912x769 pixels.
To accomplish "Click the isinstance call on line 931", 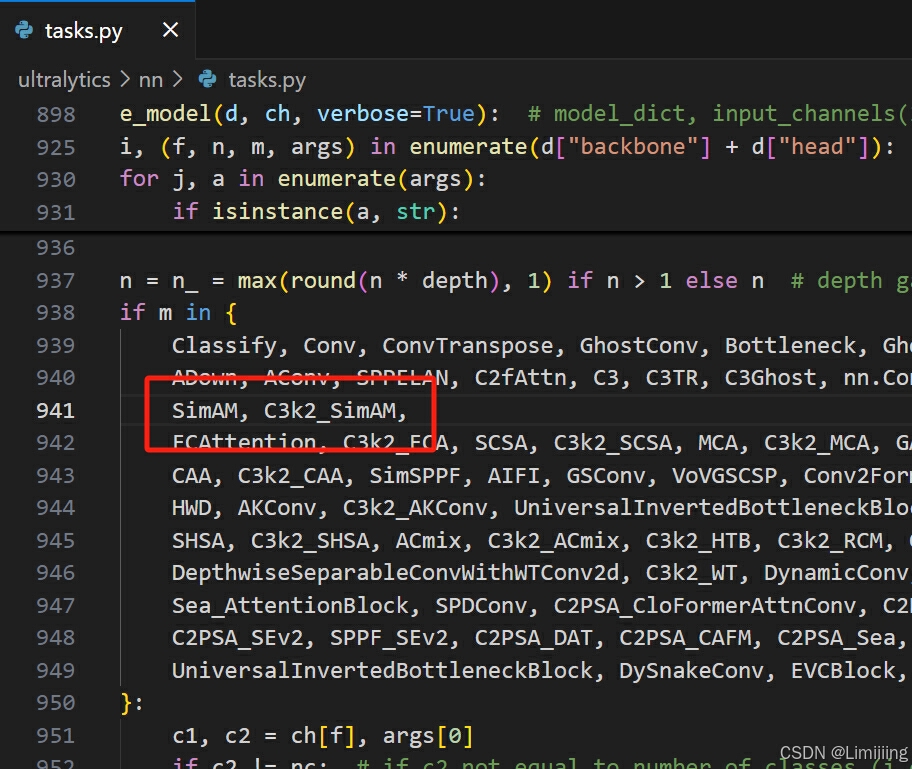I will point(277,212).
